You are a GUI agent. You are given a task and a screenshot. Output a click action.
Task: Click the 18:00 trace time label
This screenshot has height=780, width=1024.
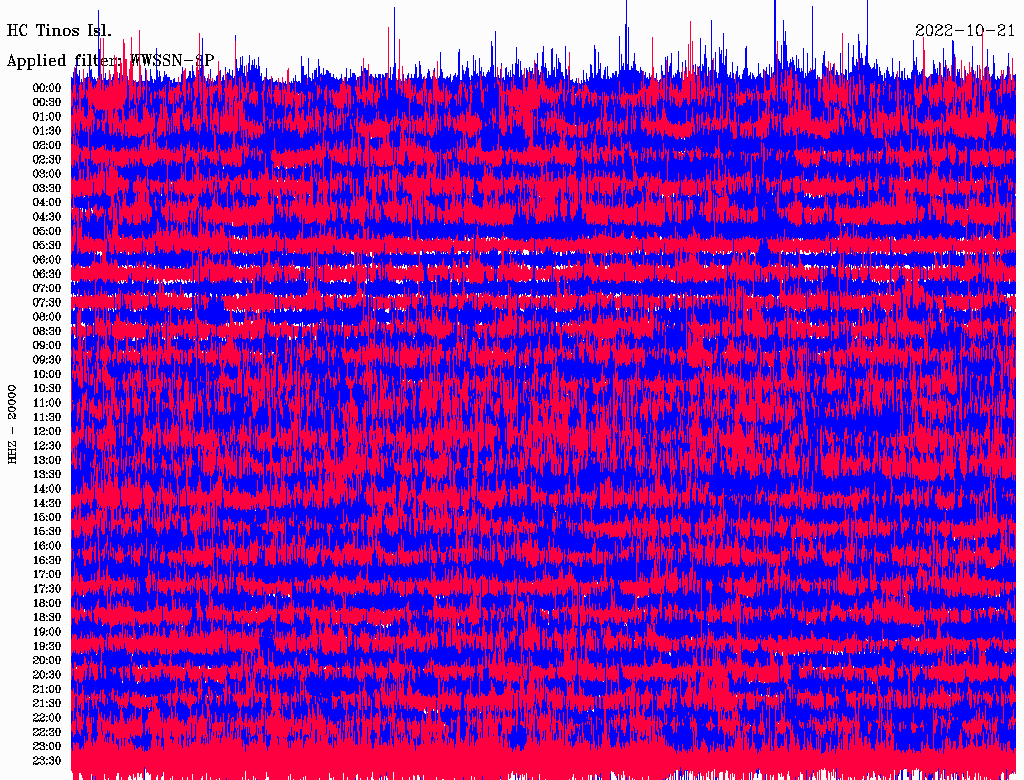point(47,603)
